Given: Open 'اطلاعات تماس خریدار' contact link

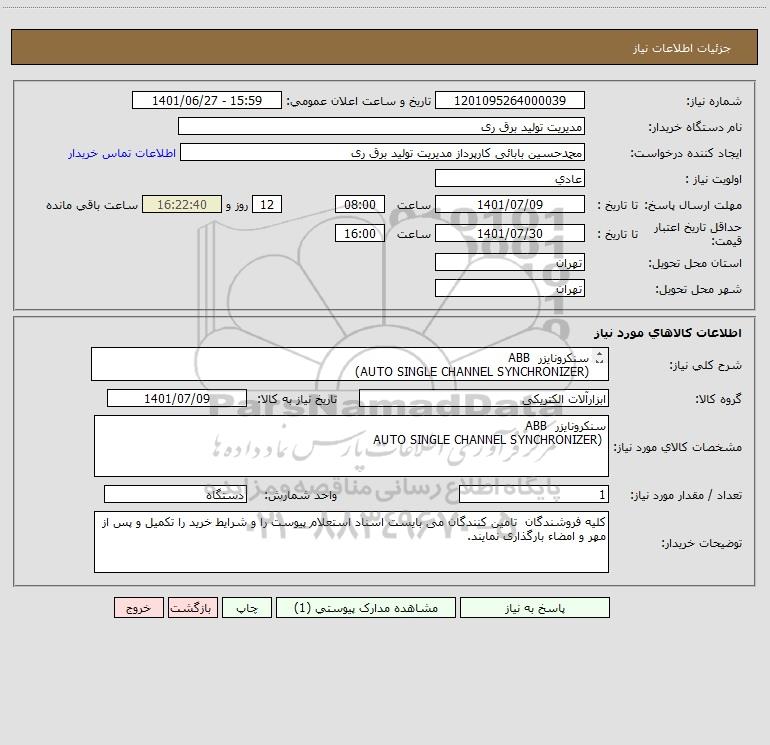Looking at the screenshot, I should (x=122, y=153).
